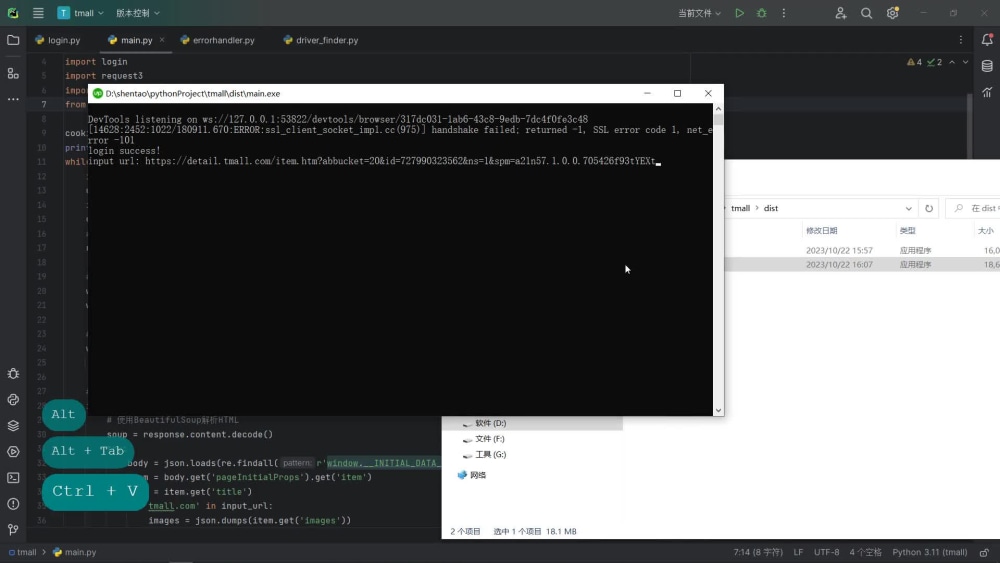Viewport: 1000px width, 563px height.
Task: Switch to the login.py editor tab
Action: 58,40
